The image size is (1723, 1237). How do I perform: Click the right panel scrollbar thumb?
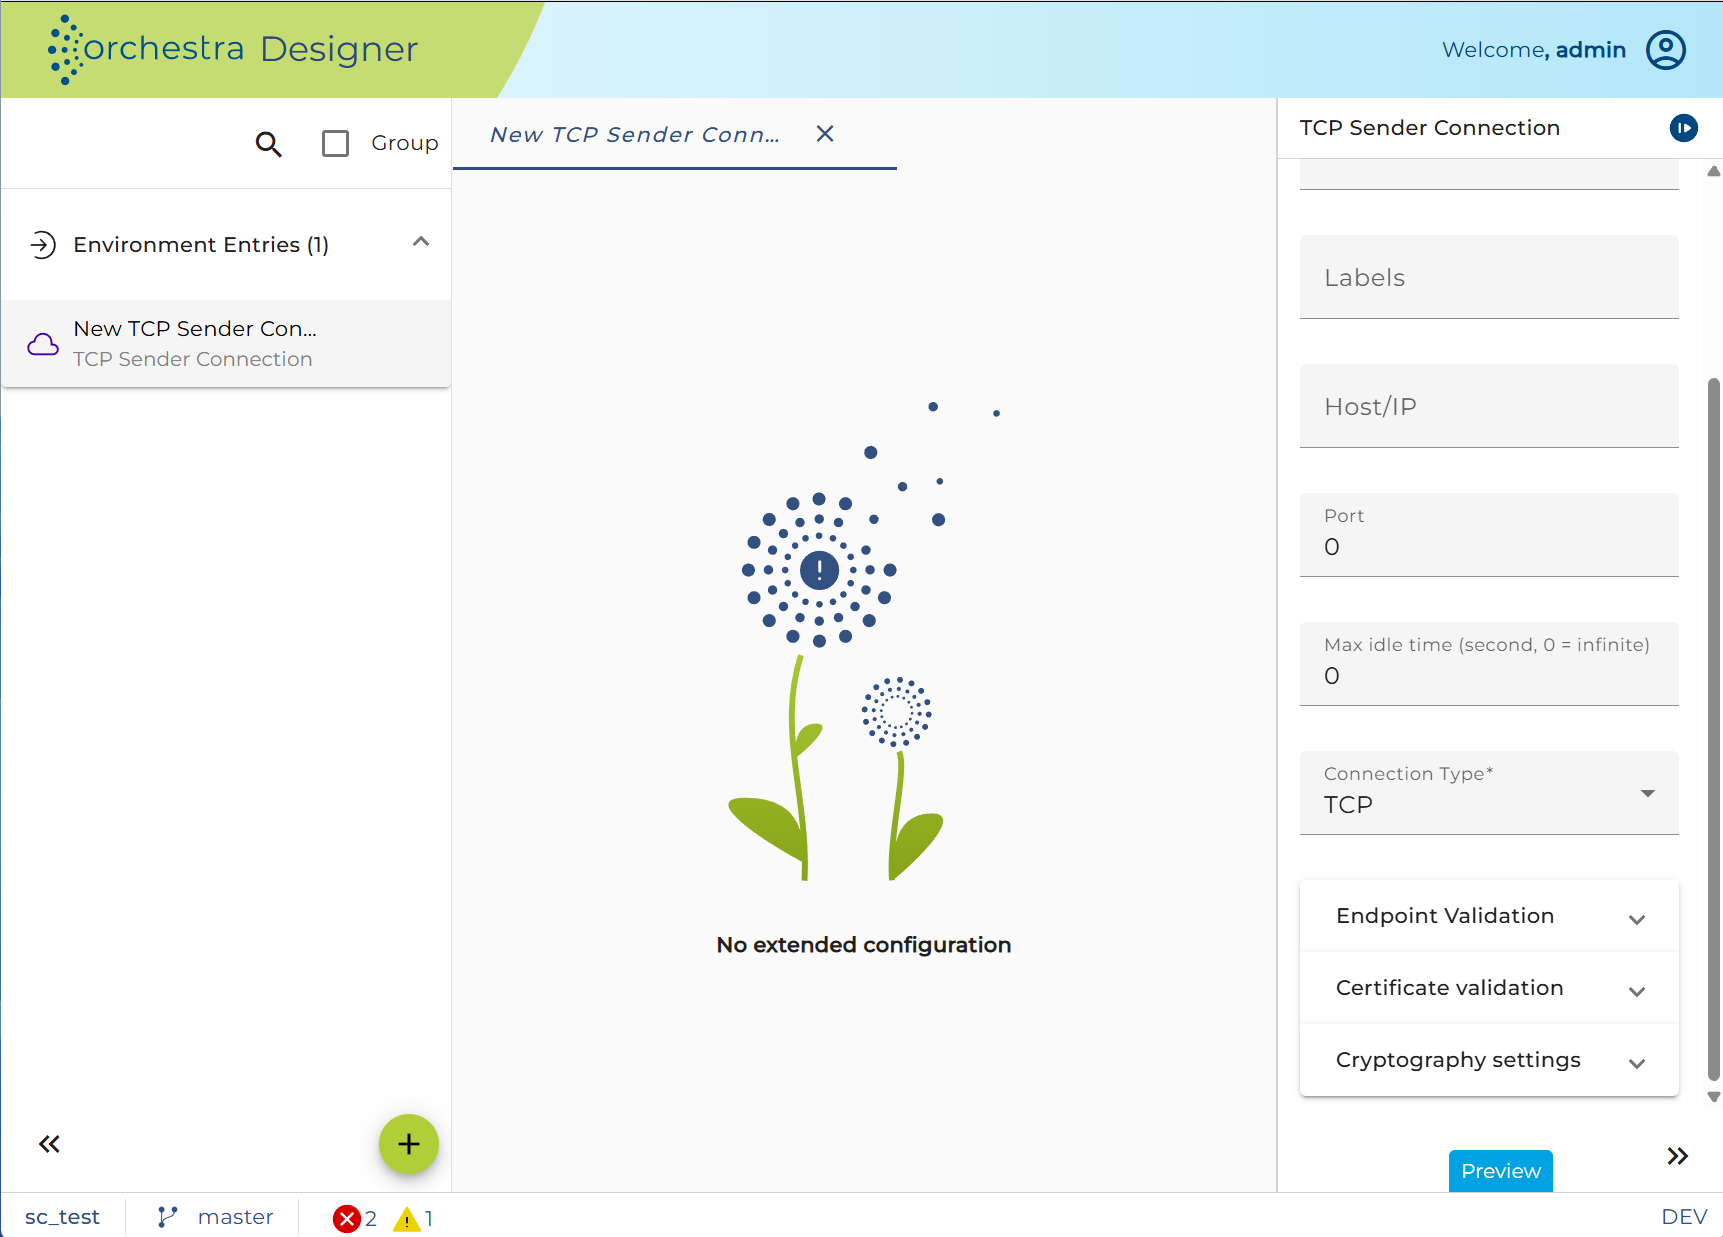[1714, 730]
